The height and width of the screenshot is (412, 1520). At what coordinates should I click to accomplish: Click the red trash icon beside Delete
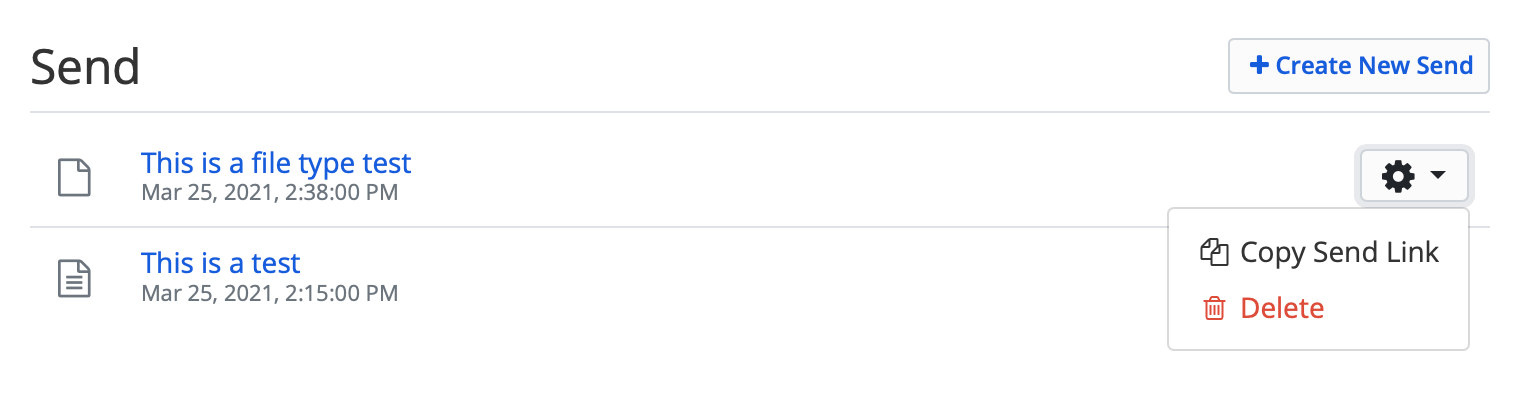(x=1214, y=308)
